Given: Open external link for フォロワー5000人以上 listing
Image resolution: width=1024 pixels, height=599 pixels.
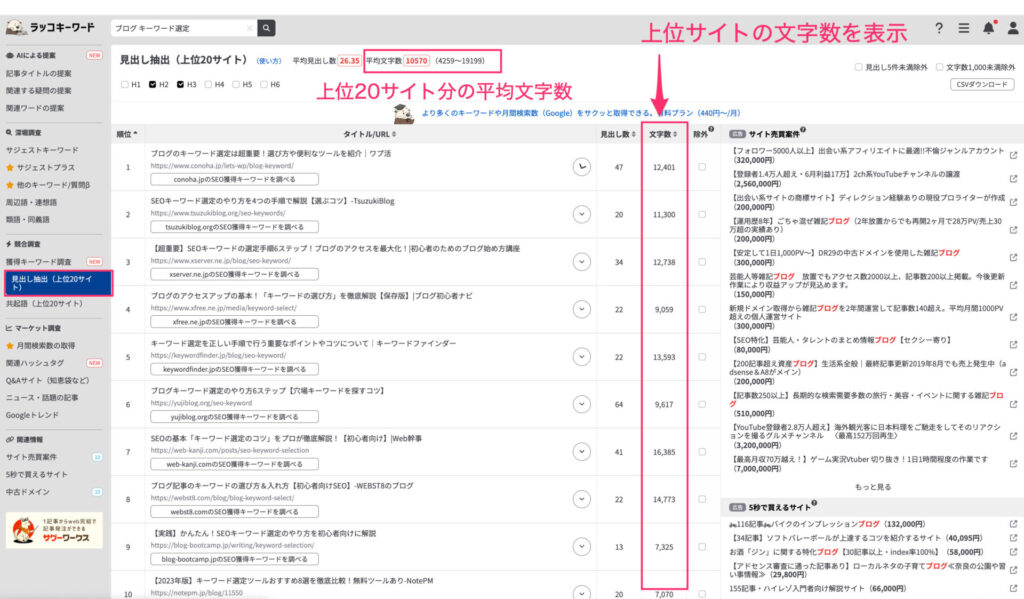Looking at the screenshot, I should tap(1013, 155).
